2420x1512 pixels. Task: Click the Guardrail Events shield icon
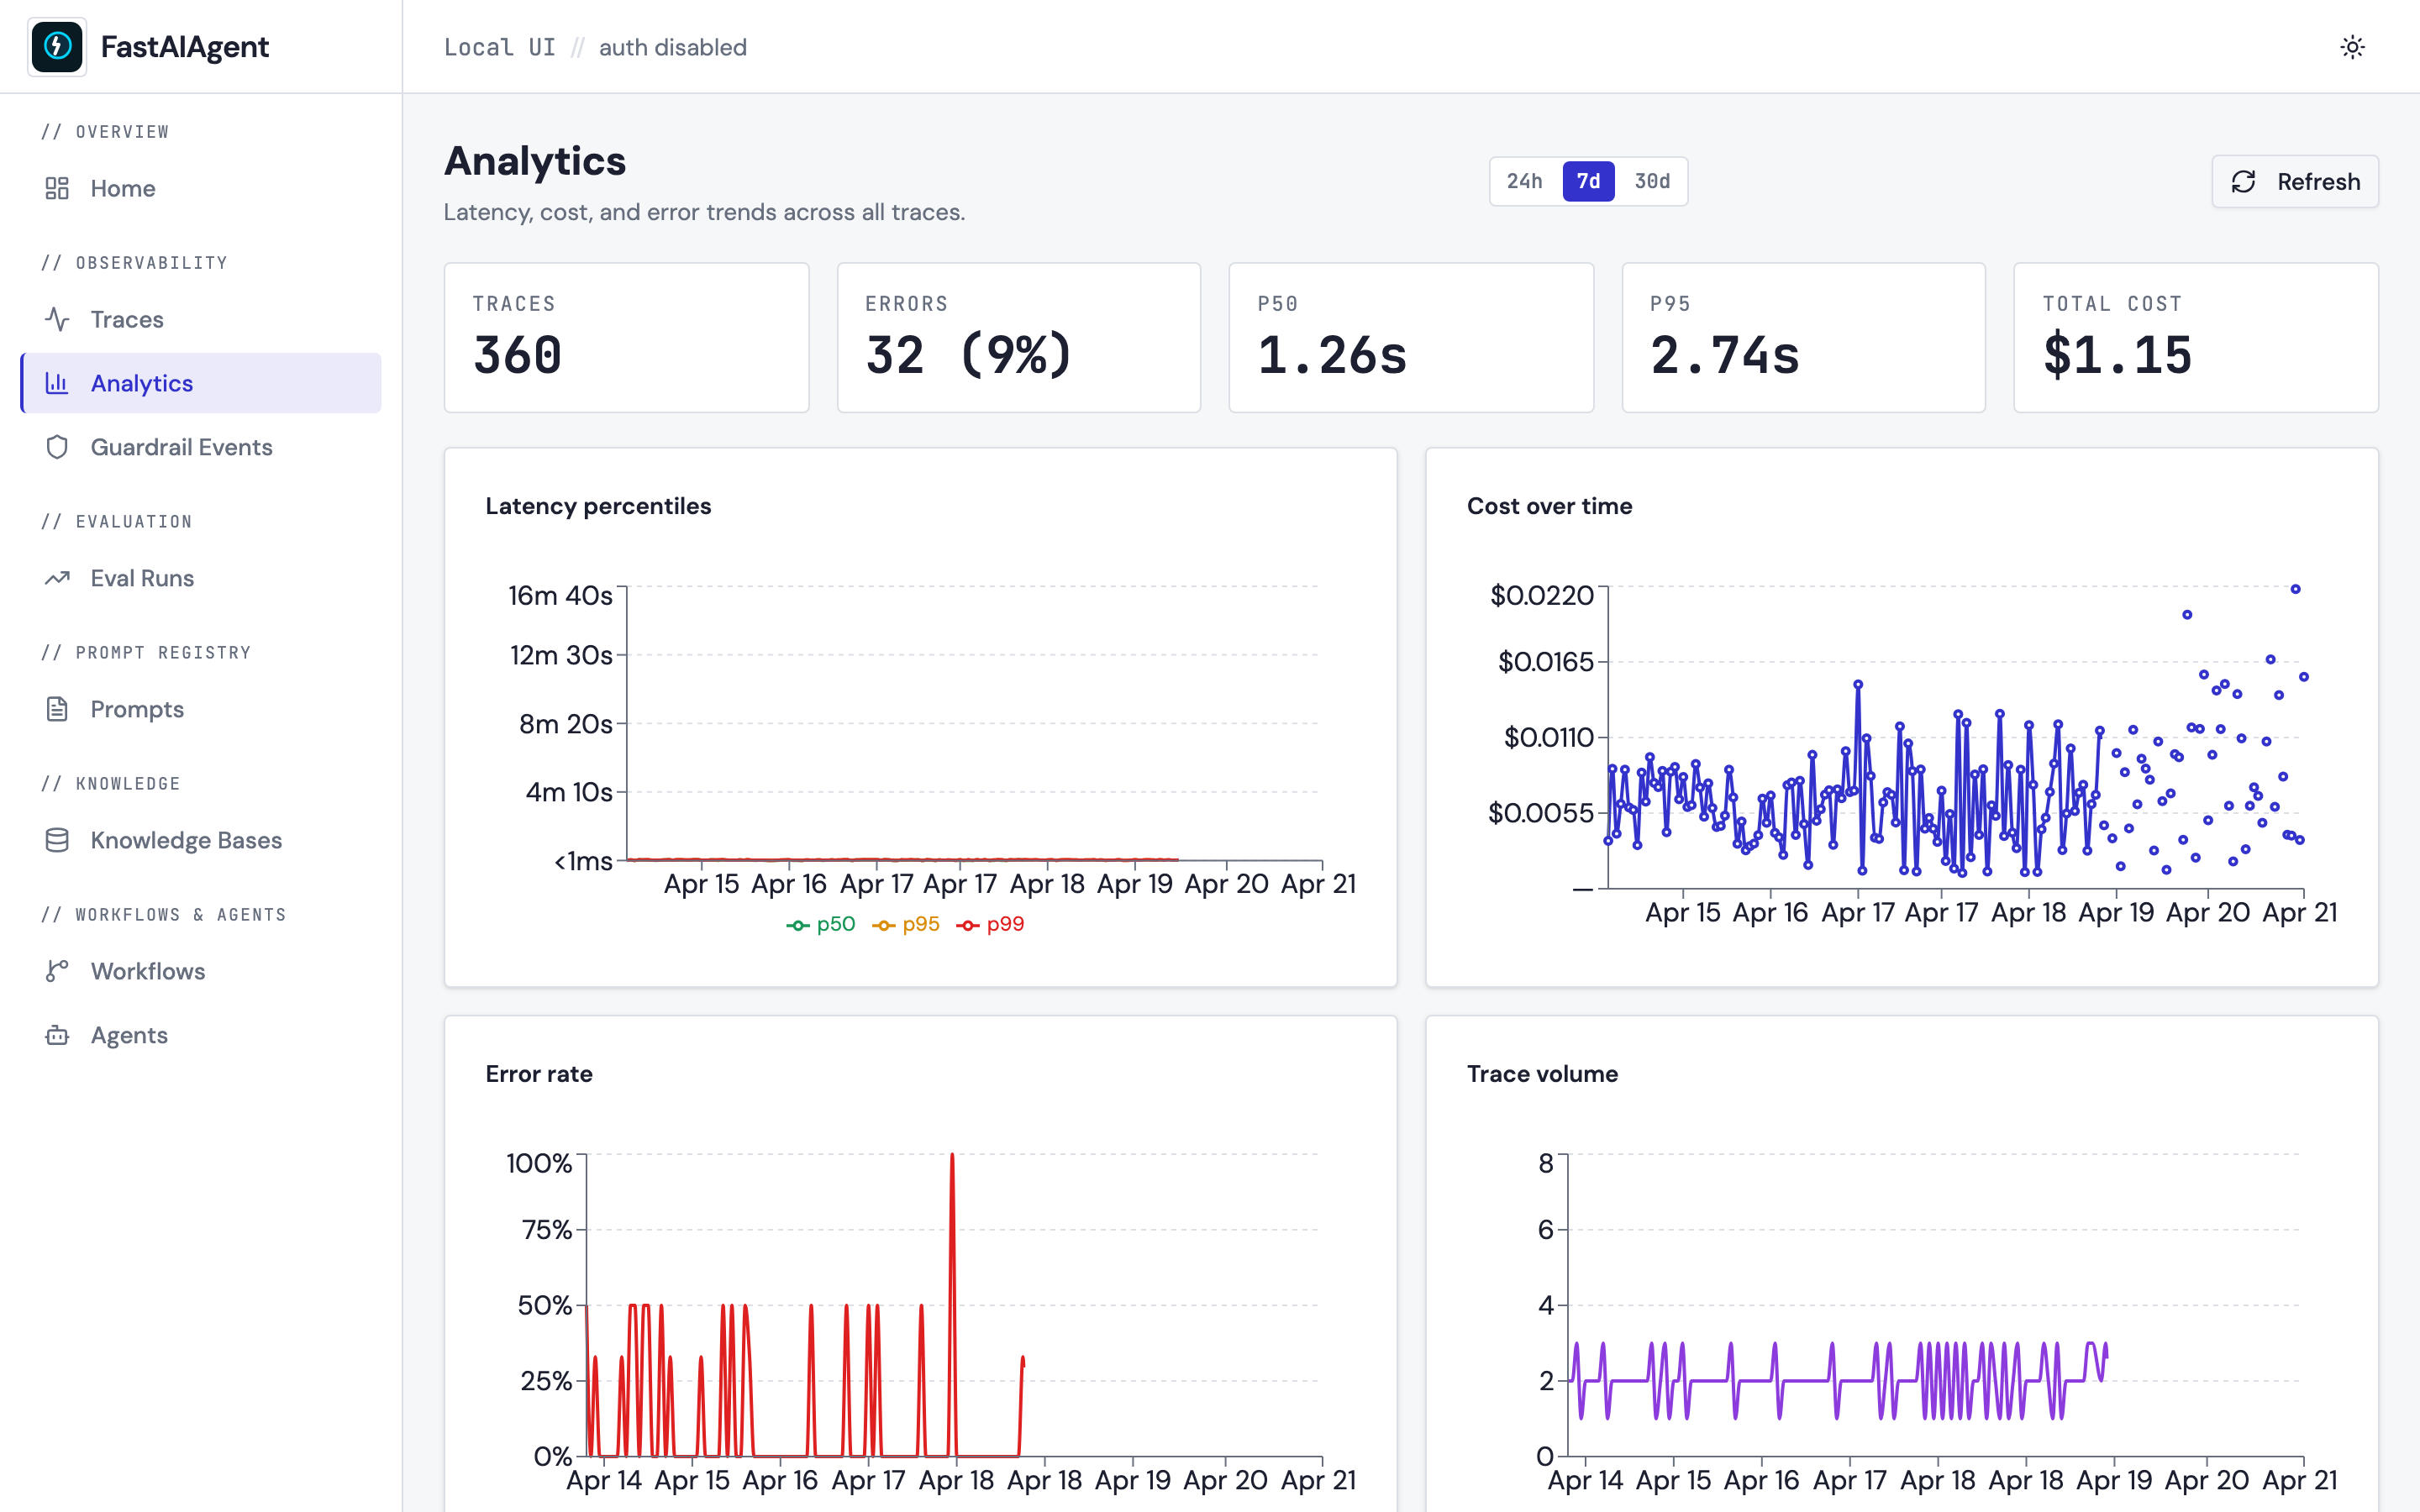click(57, 447)
